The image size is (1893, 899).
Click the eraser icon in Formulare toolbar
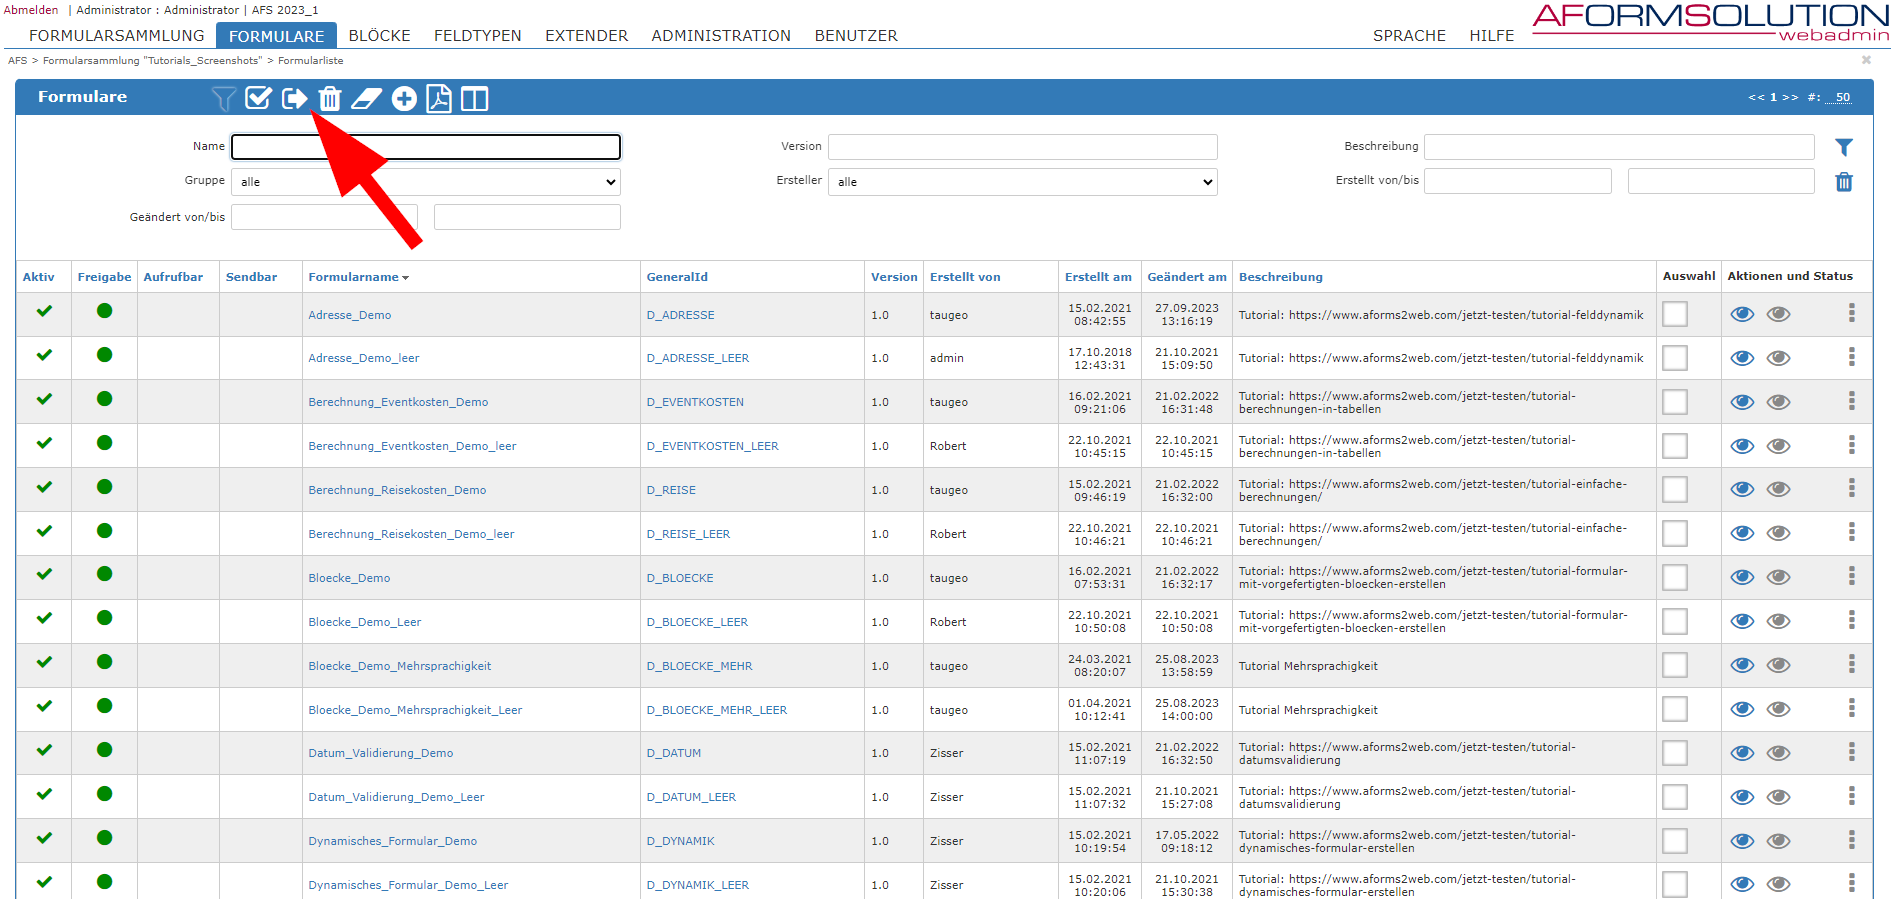tap(367, 98)
